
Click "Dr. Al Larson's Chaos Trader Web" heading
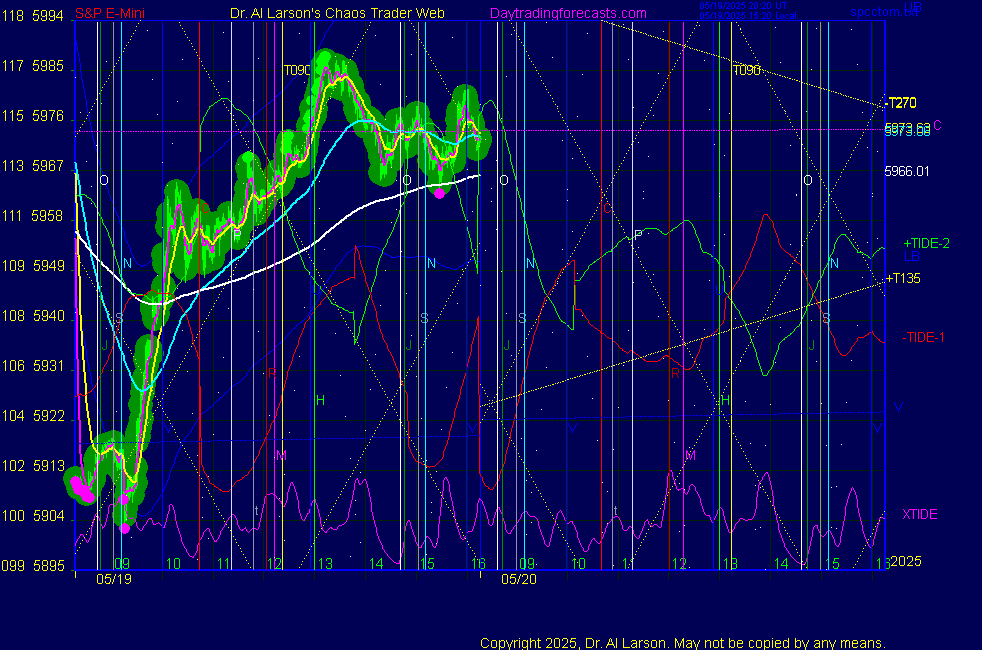pyautogui.click(x=338, y=13)
